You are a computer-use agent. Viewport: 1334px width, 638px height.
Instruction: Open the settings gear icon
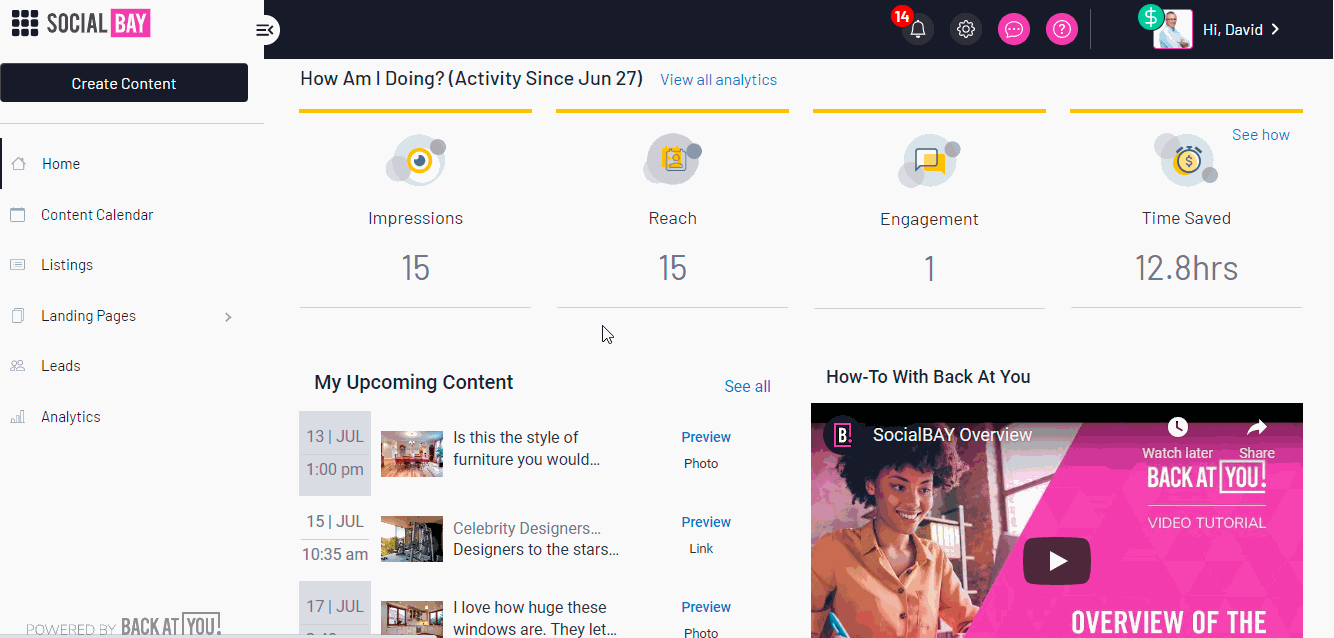(x=966, y=29)
